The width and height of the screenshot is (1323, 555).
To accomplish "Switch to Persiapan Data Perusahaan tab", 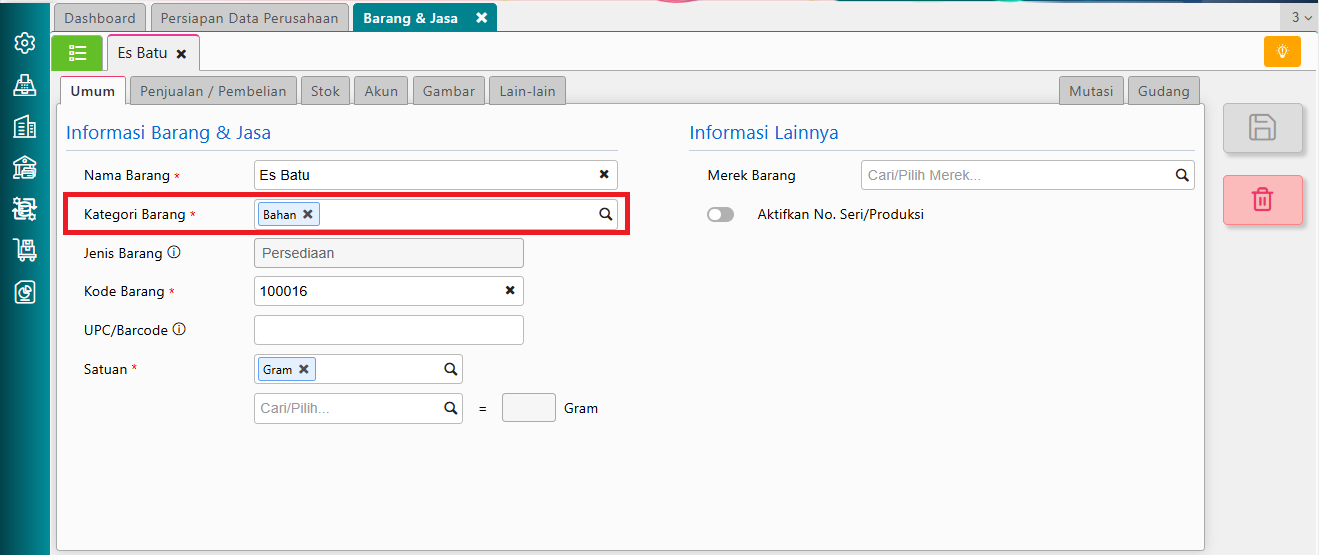I will coord(250,18).
